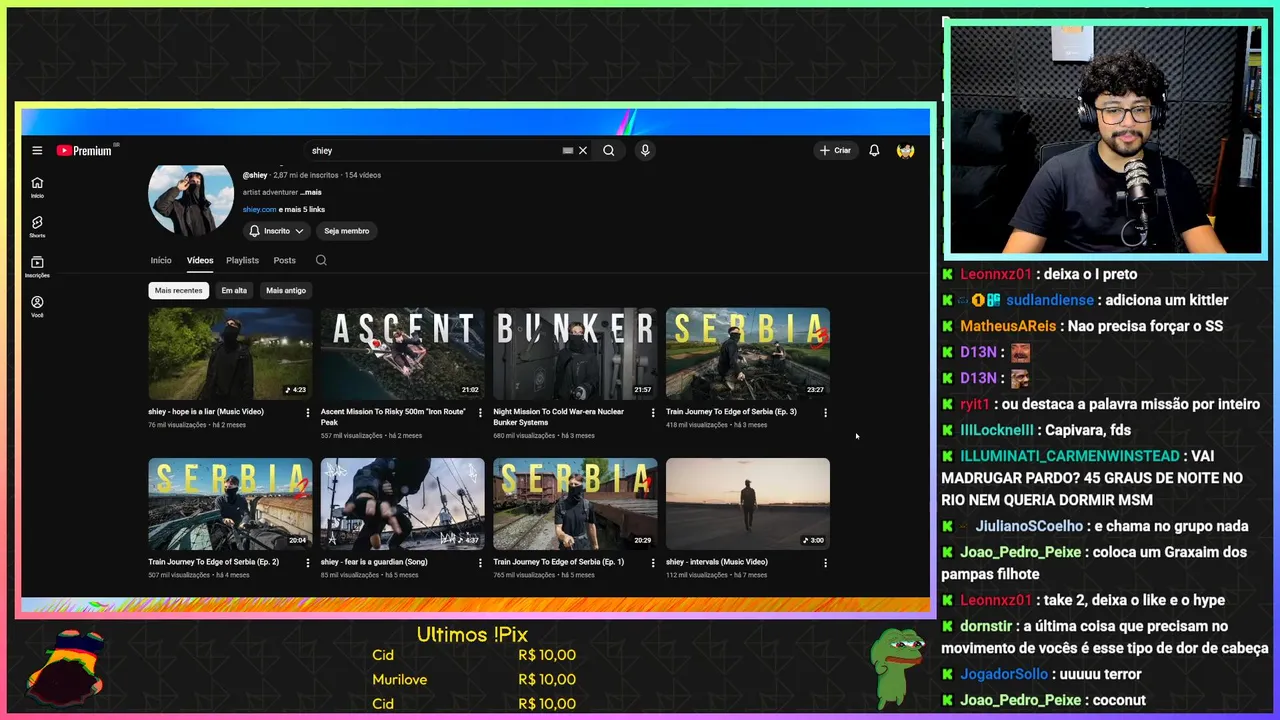Open the Serbia Ep. 3 thumbnail

tap(748, 354)
